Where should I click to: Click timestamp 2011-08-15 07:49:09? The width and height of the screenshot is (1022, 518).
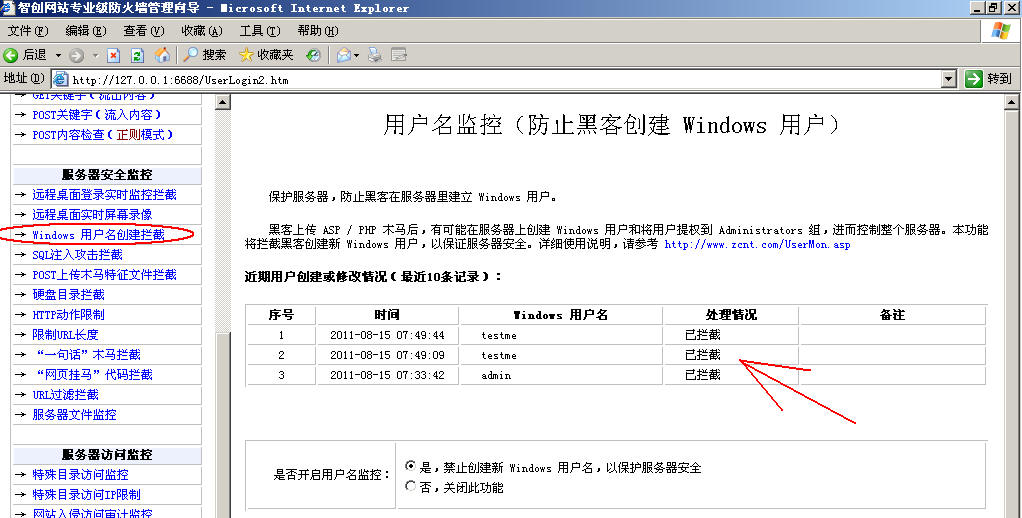387,356
